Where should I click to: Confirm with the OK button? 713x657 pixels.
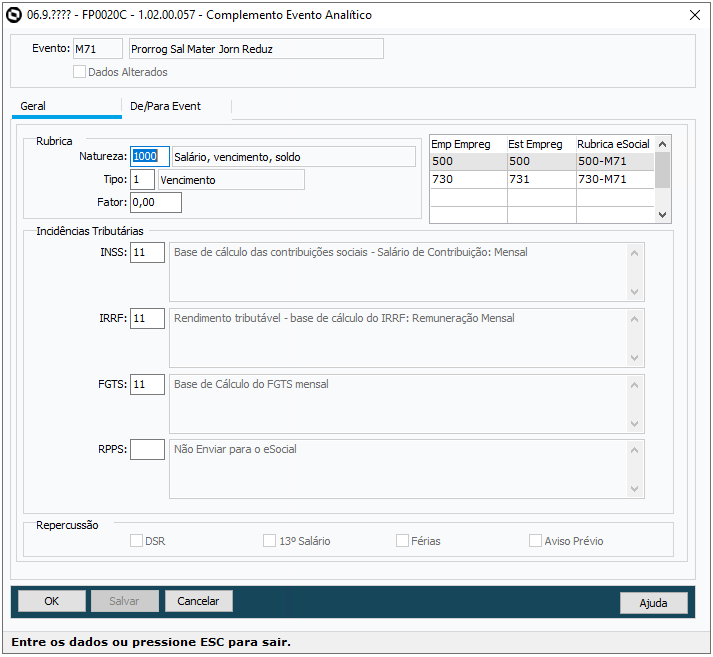52,601
